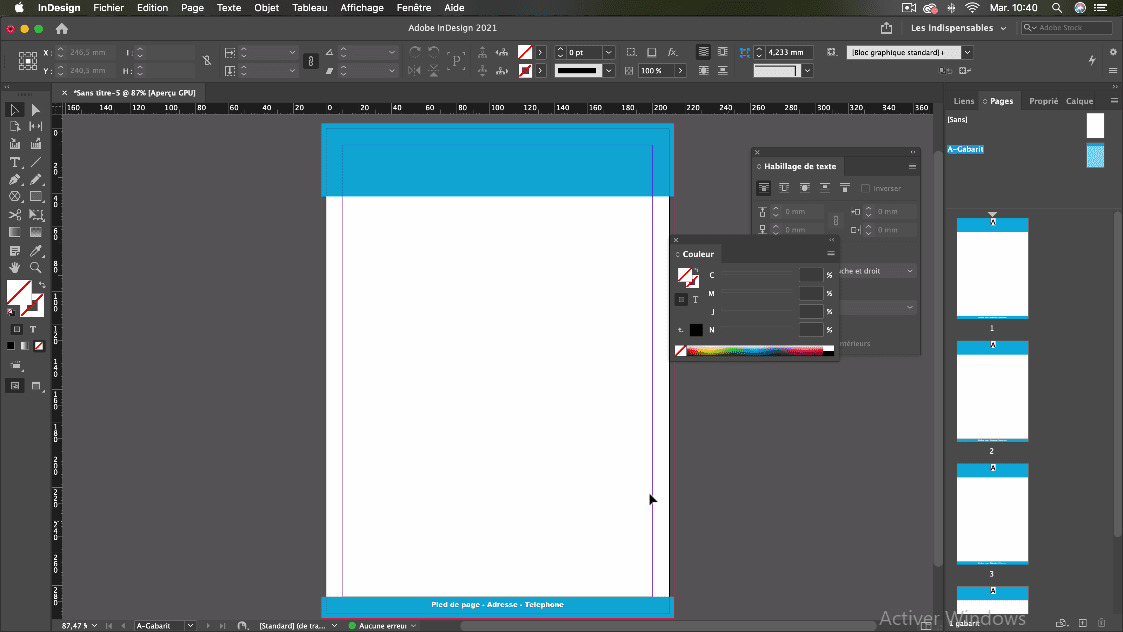
Task: Switch to the Propriétés tab
Action: (1044, 101)
